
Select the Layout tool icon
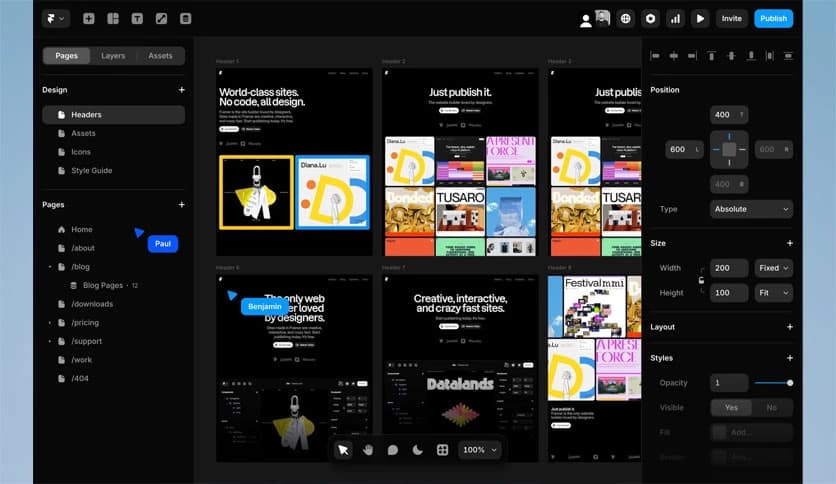[x=113, y=19]
